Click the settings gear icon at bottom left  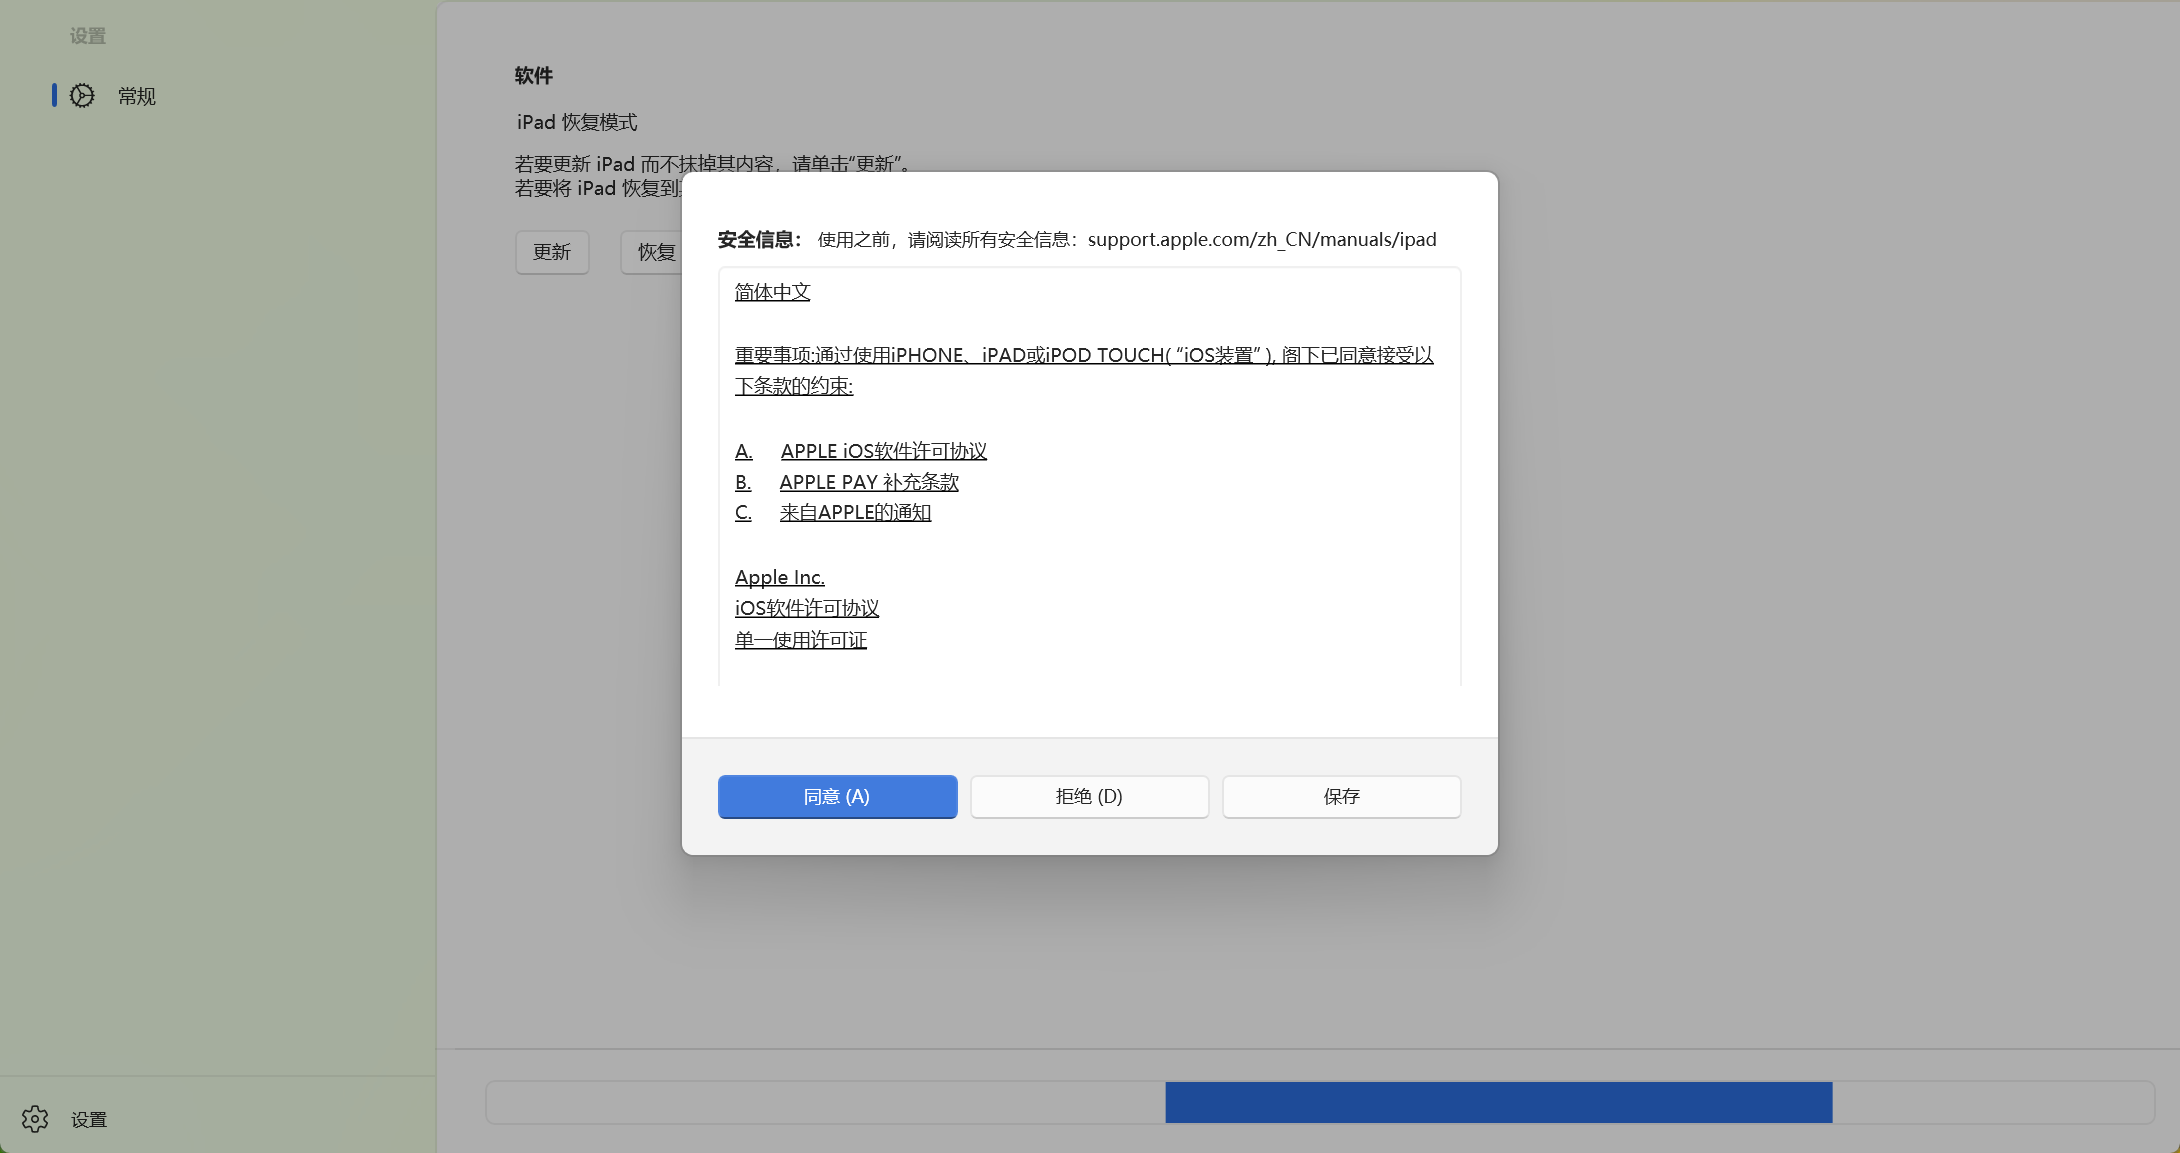click(x=35, y=1119)
